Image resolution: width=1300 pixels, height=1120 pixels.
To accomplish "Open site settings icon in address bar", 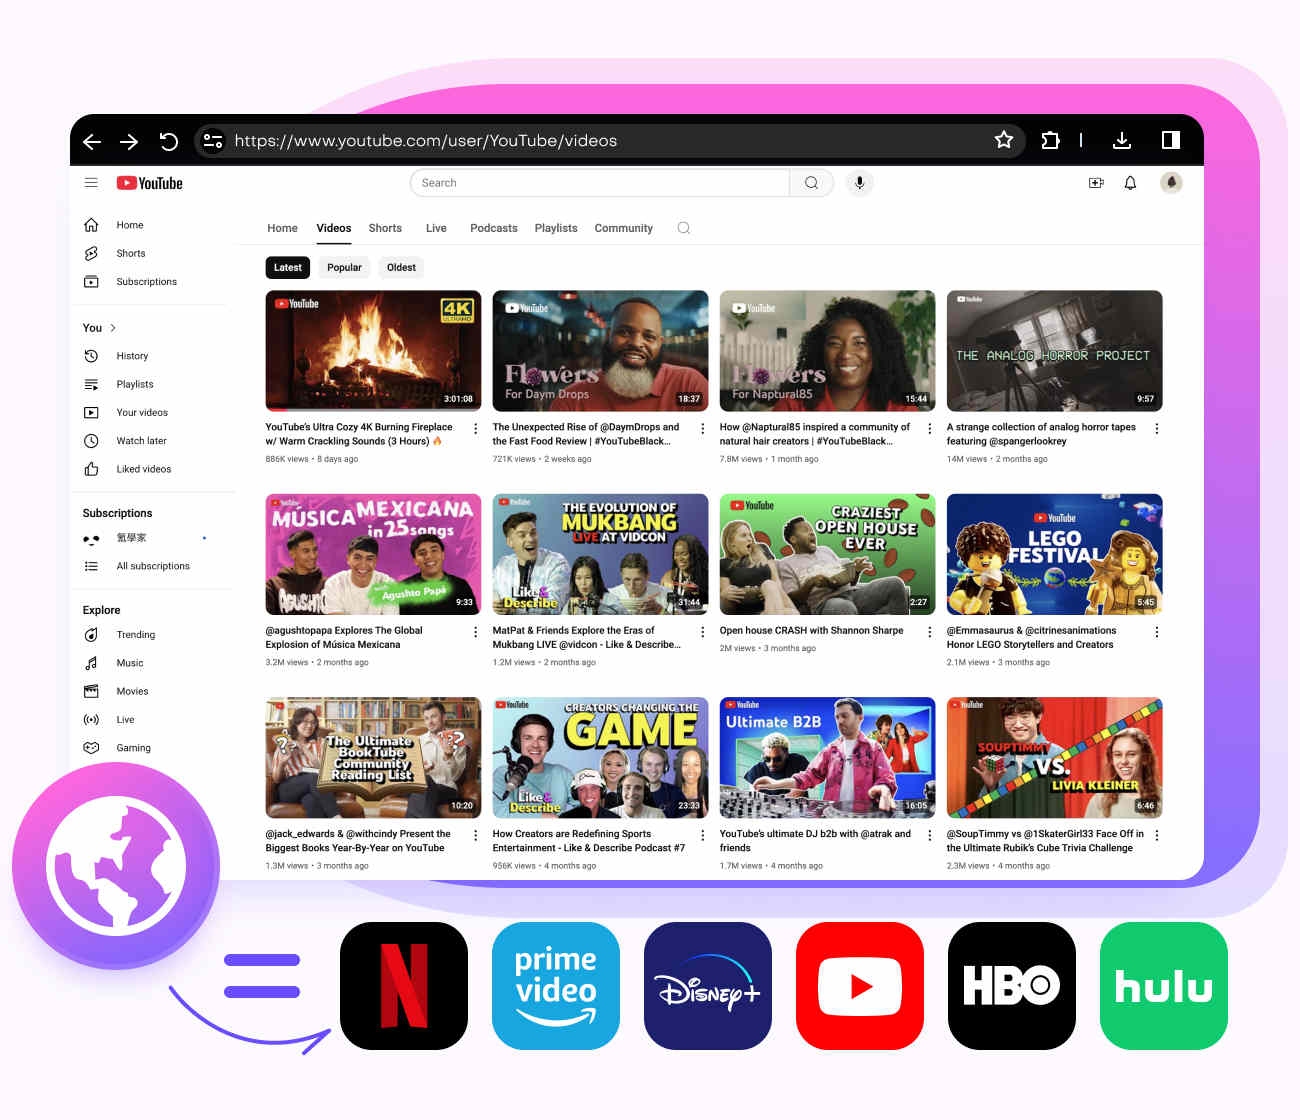I will 213,141.
